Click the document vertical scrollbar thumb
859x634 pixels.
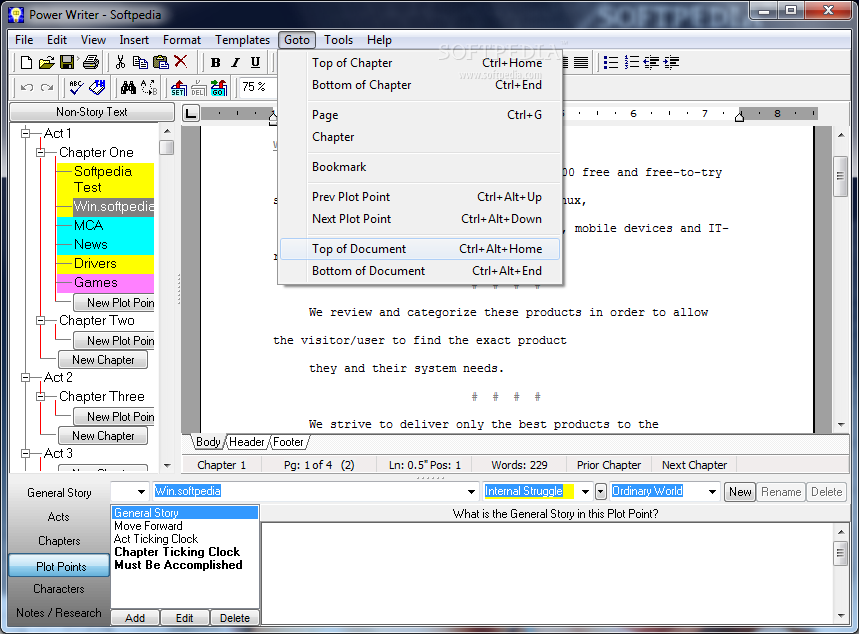(x=840, y=176)
